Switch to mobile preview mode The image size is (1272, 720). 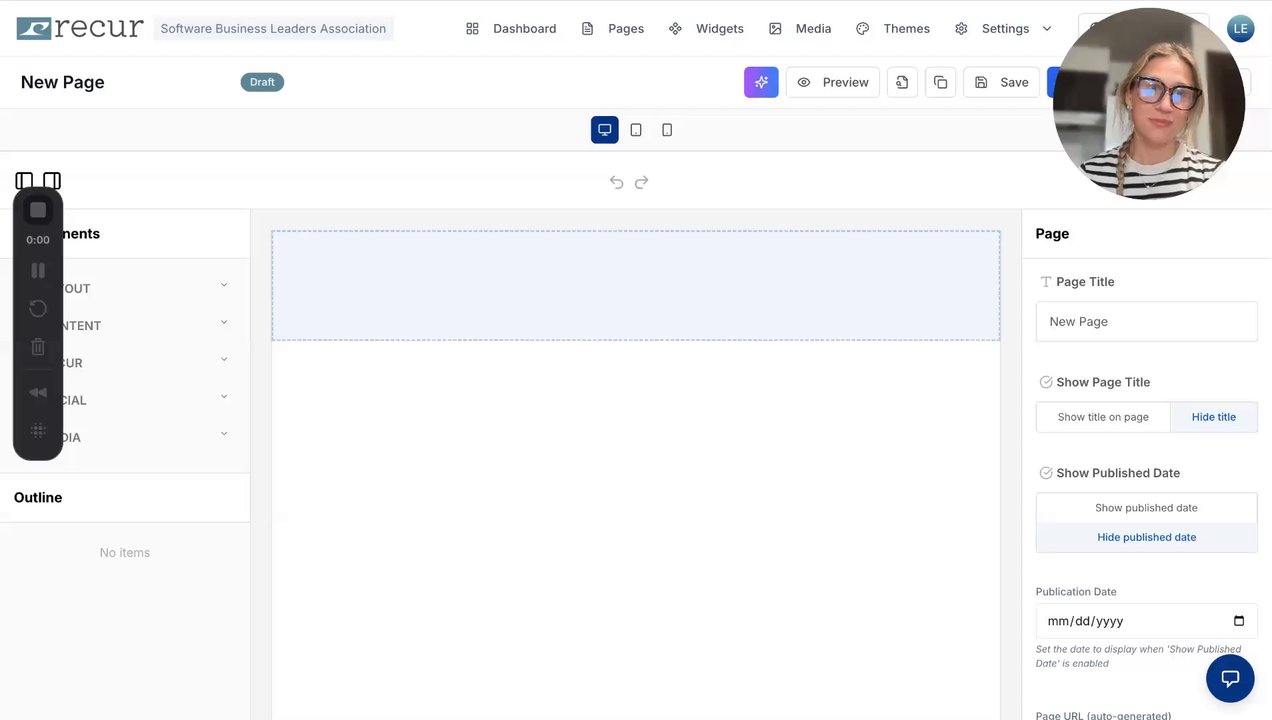(667, 130)
